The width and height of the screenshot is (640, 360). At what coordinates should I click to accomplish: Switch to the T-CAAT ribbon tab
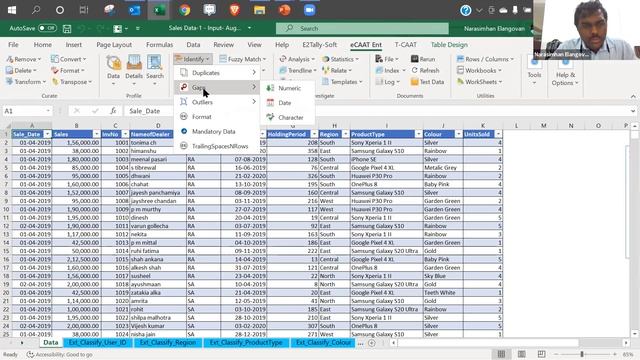[405, 45]
